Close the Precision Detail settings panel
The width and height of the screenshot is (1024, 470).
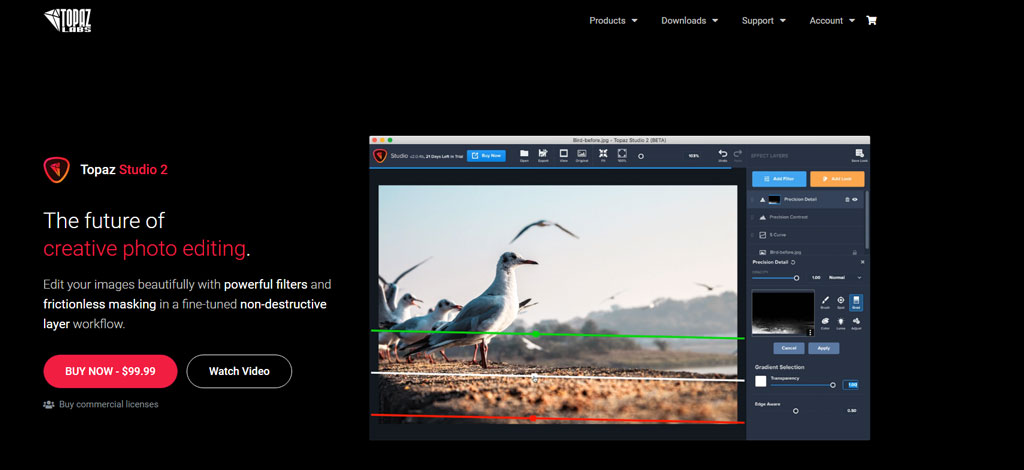[863, 262]
